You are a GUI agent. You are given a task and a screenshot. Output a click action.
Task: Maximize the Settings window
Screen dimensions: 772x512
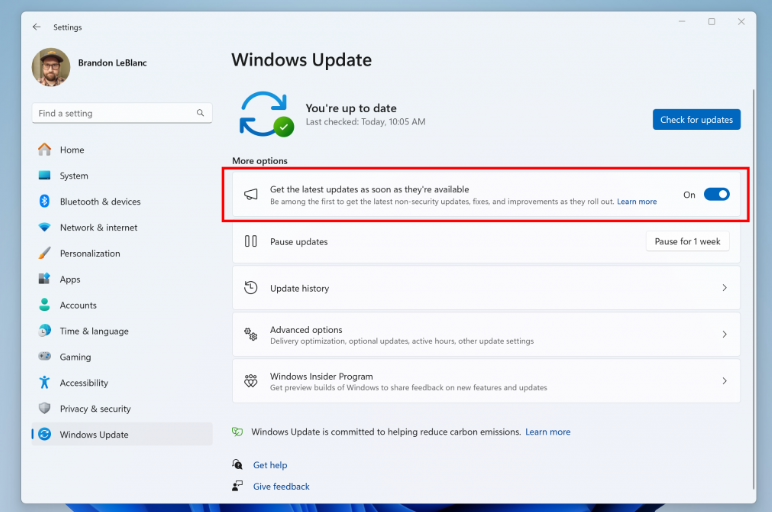click(x=711, y=22)
